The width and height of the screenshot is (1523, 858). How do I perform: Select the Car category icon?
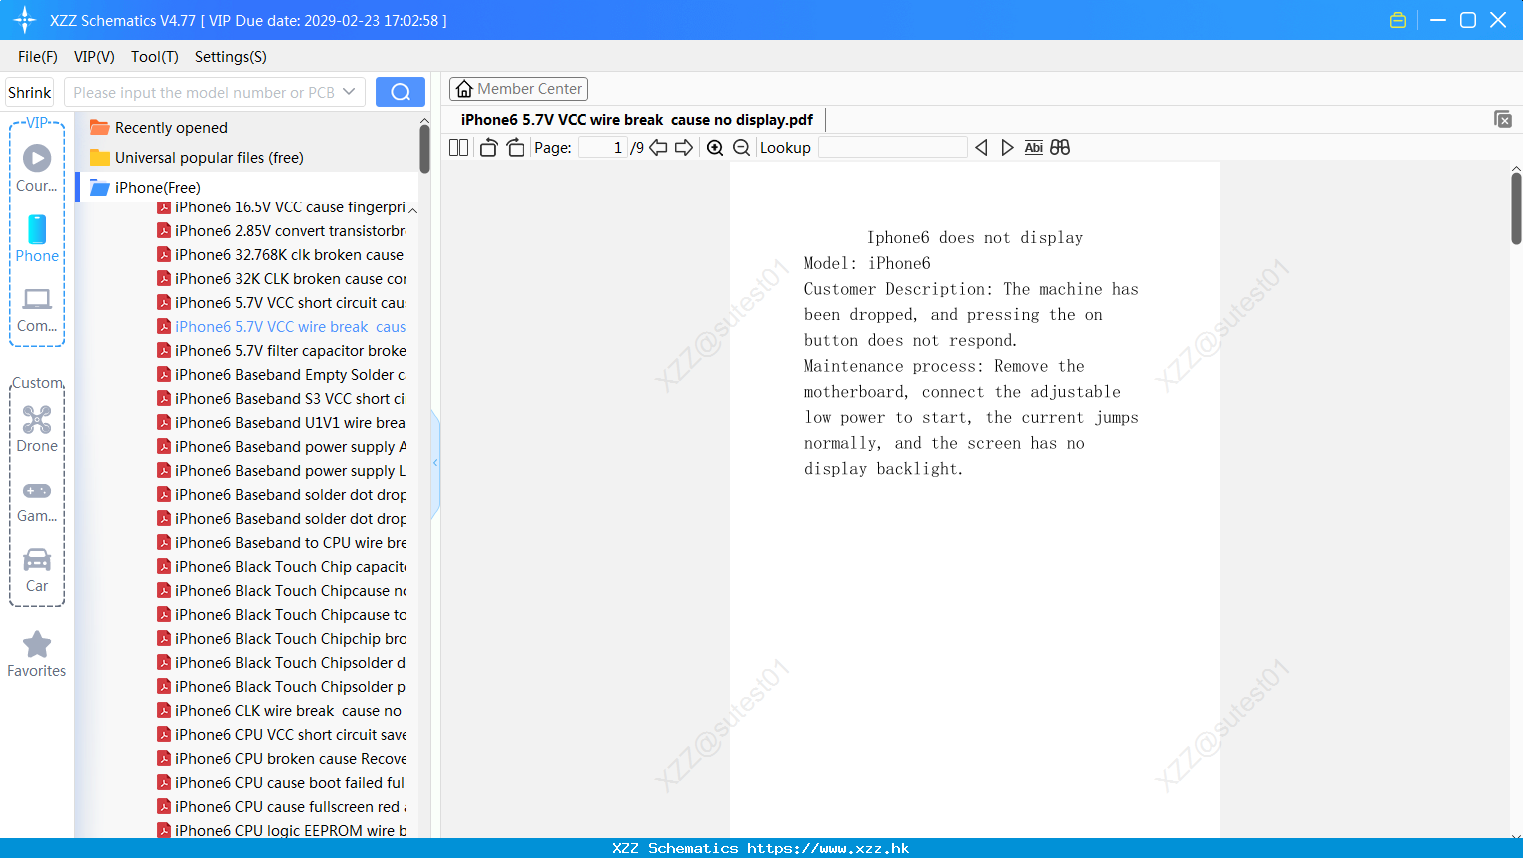click(37, 570)
